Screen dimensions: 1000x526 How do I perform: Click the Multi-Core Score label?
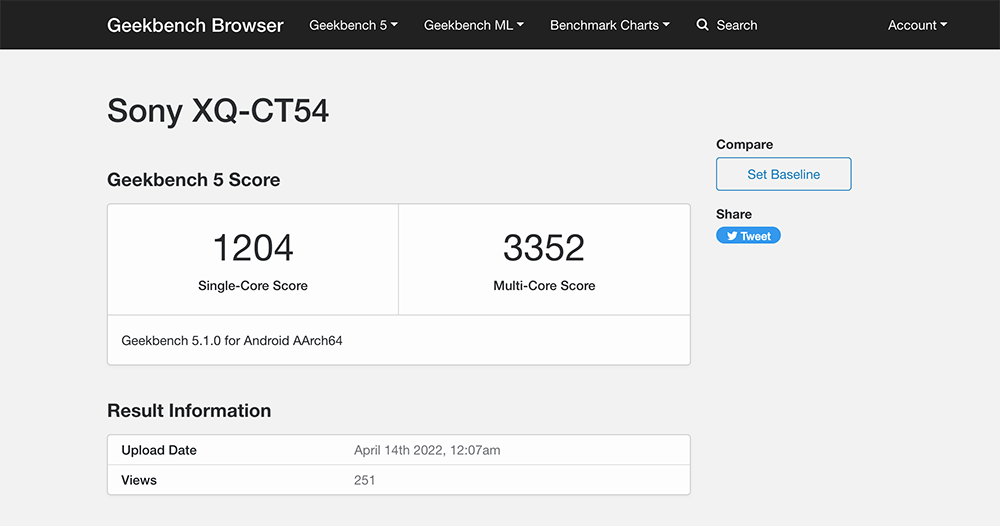(544, 286)
